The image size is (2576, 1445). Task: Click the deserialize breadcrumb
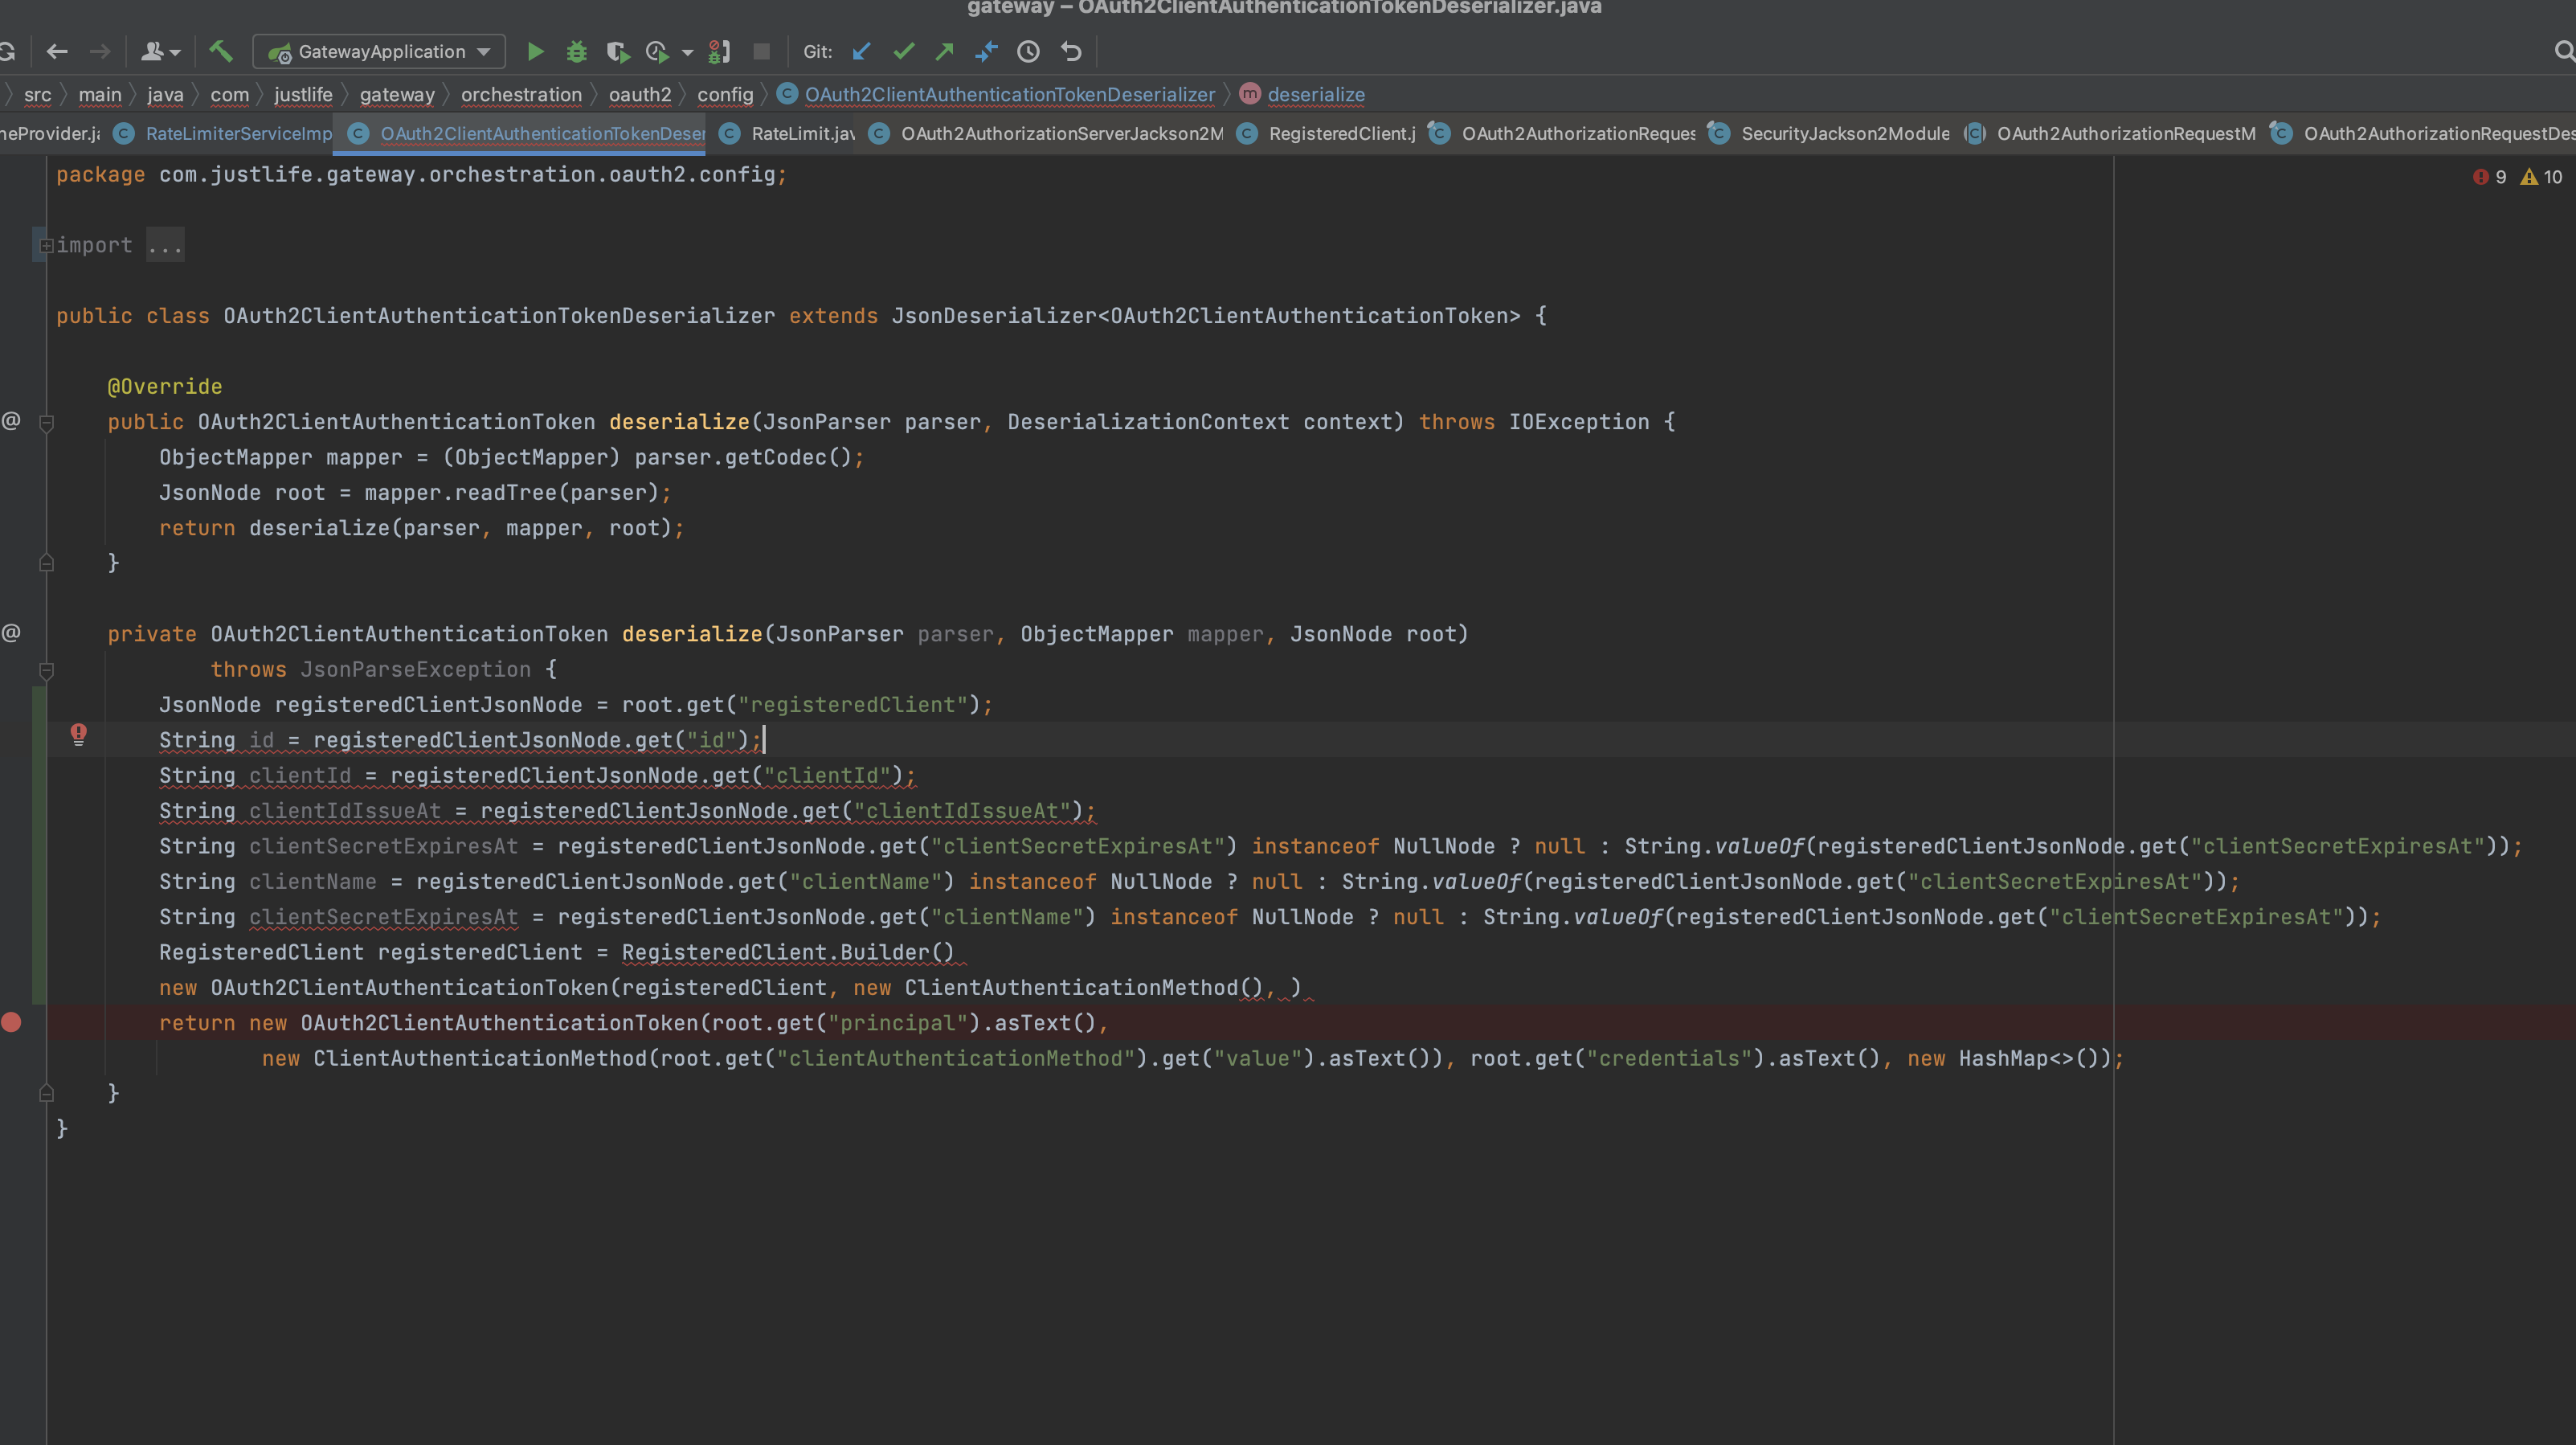1315,94
